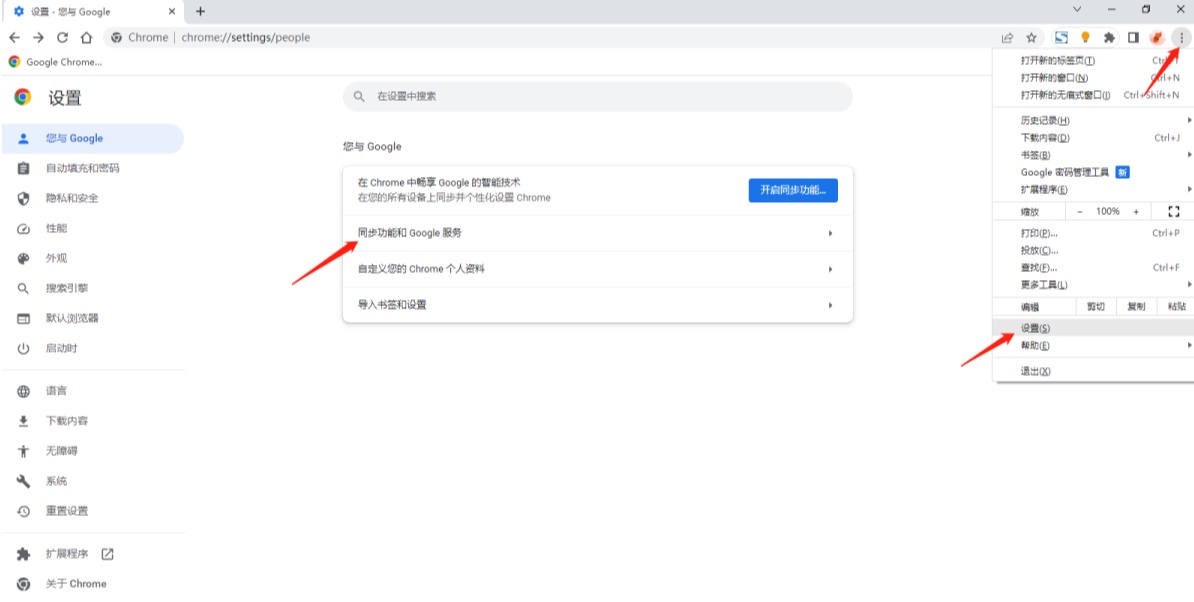Share this page icon in address bar
The height and width of the screenshot is (602, 1194).
[x=1007, y=37]
